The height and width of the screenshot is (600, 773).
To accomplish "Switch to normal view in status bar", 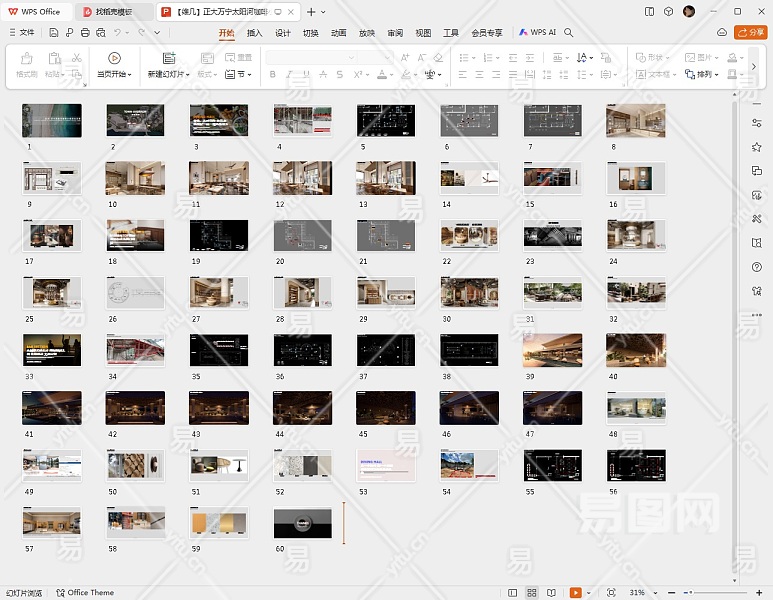I will 513,592.
